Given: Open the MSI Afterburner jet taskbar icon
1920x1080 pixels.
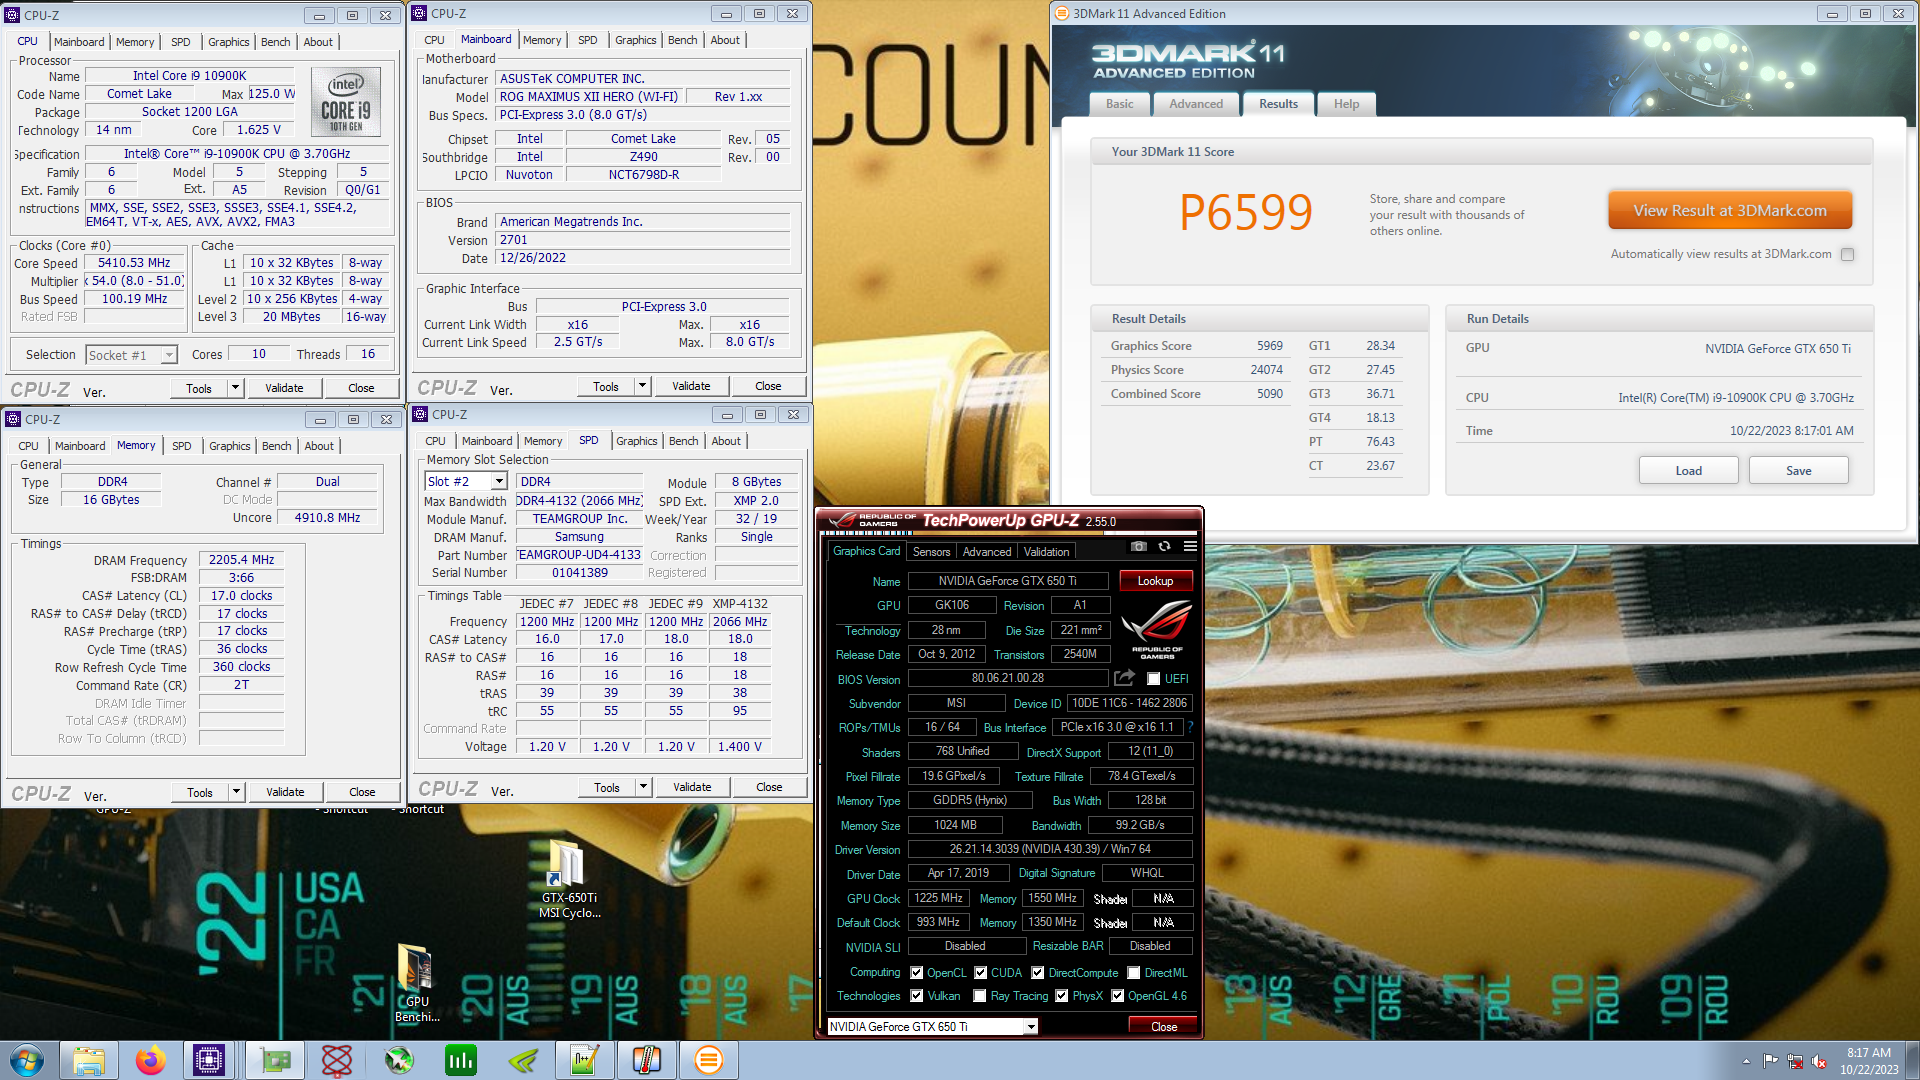Looking at the screenshot, I should point(399,1060).
